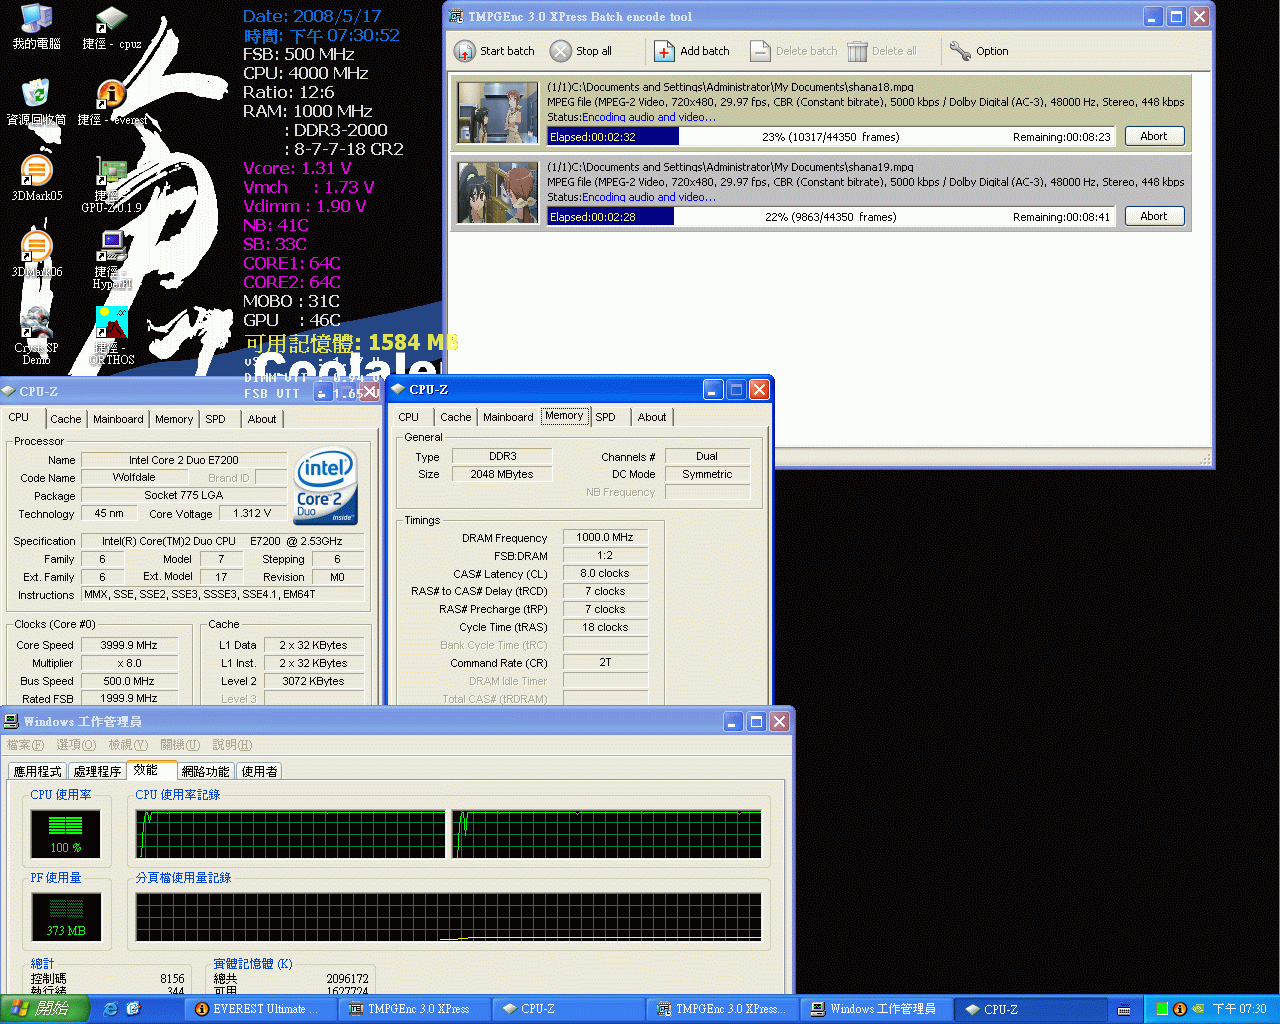Viewport: 1280px width, 1024px height.
Task: Open About tab in left CPU-Z window
Action: [x=262, y=419]
